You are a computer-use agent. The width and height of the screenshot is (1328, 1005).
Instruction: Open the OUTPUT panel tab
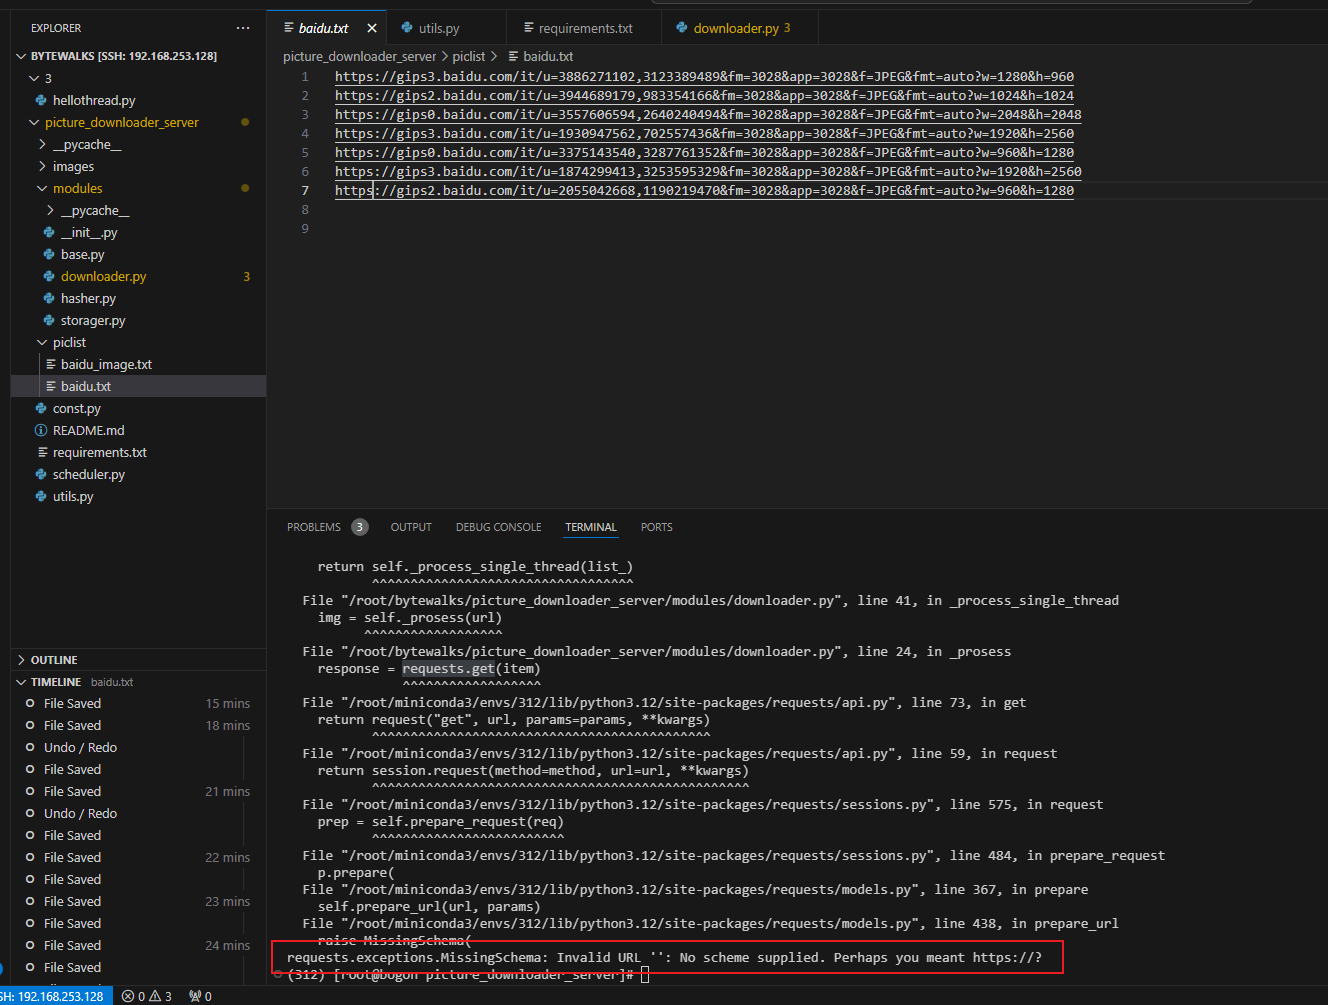pos(411,527)
